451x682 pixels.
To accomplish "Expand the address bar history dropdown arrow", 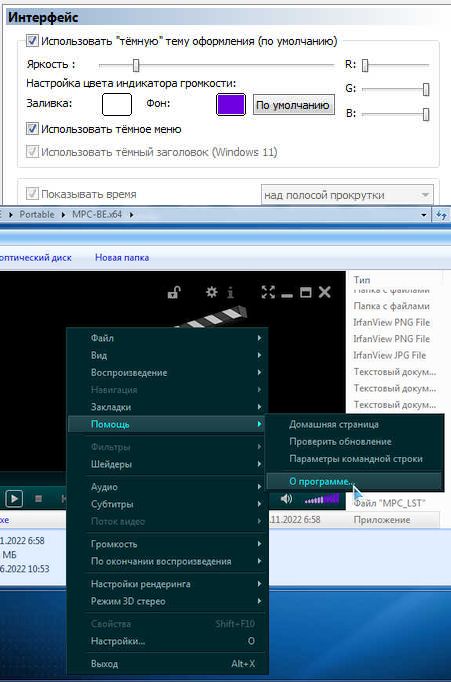I will coord(424,215).
